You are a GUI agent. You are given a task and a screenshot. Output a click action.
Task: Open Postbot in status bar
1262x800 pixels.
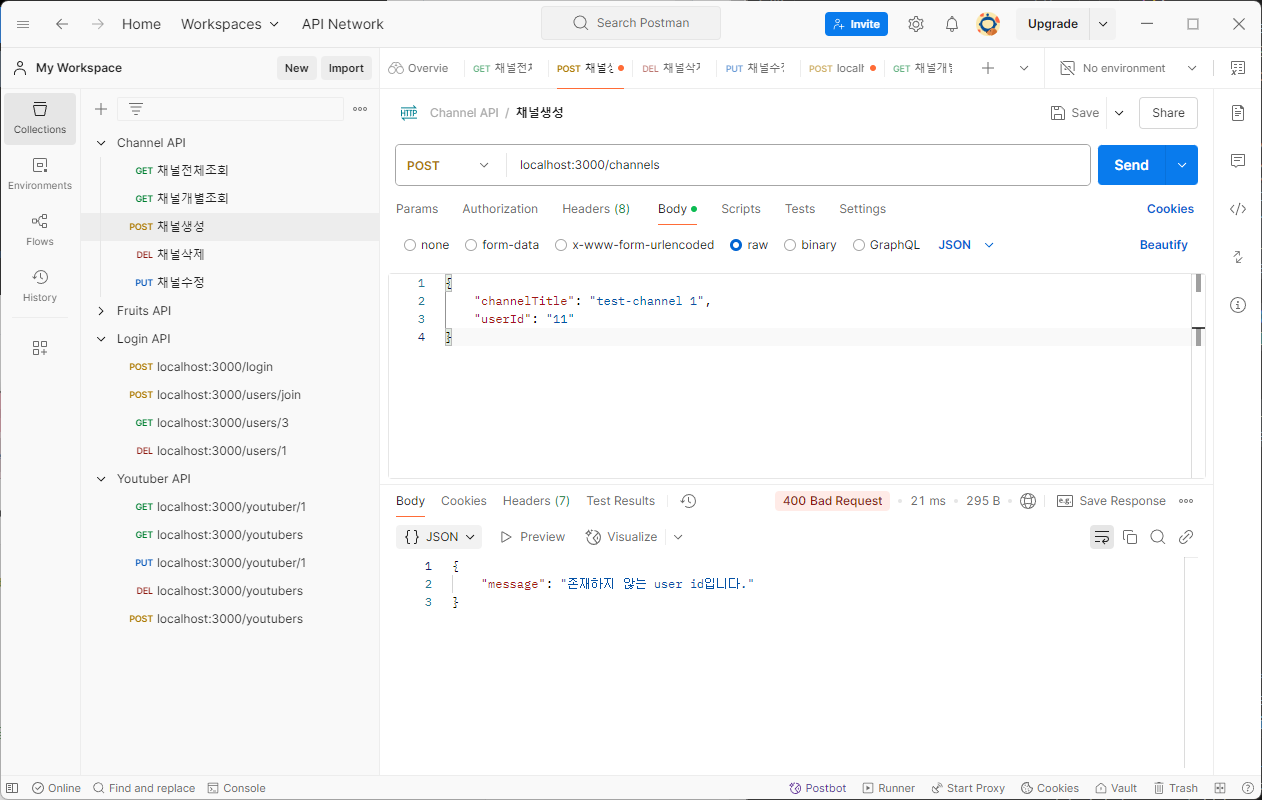pos(818,788)
